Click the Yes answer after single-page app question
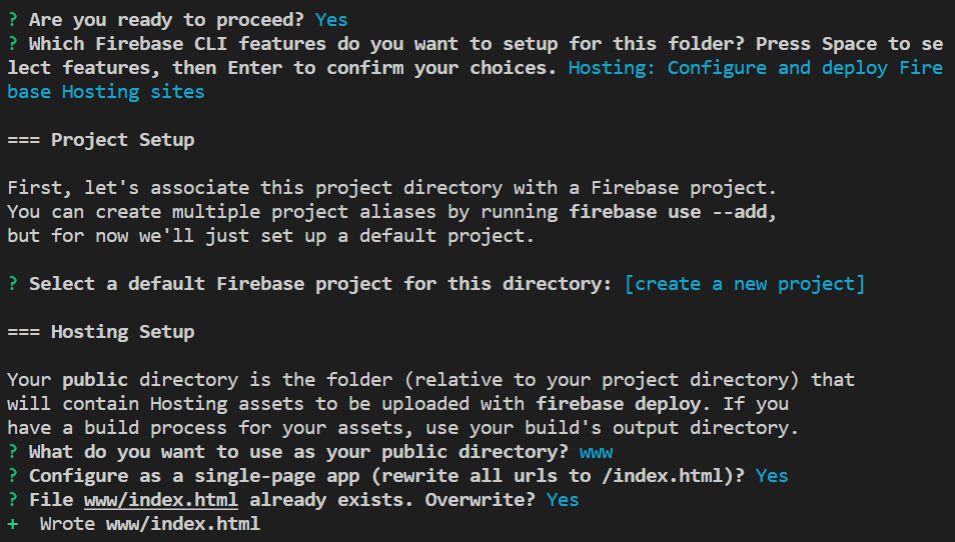This screenshot has height=542, width=955. point(772,476)
